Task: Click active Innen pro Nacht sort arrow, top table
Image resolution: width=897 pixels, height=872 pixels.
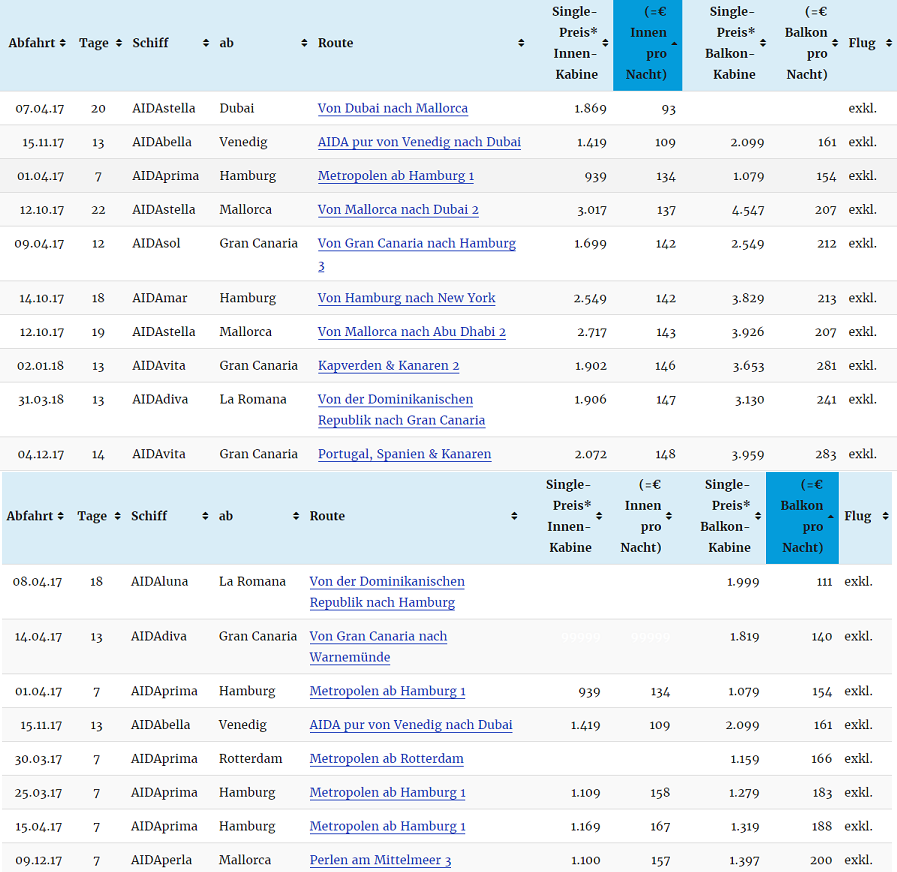Action: pyautogui.click(x=674, y=43)
